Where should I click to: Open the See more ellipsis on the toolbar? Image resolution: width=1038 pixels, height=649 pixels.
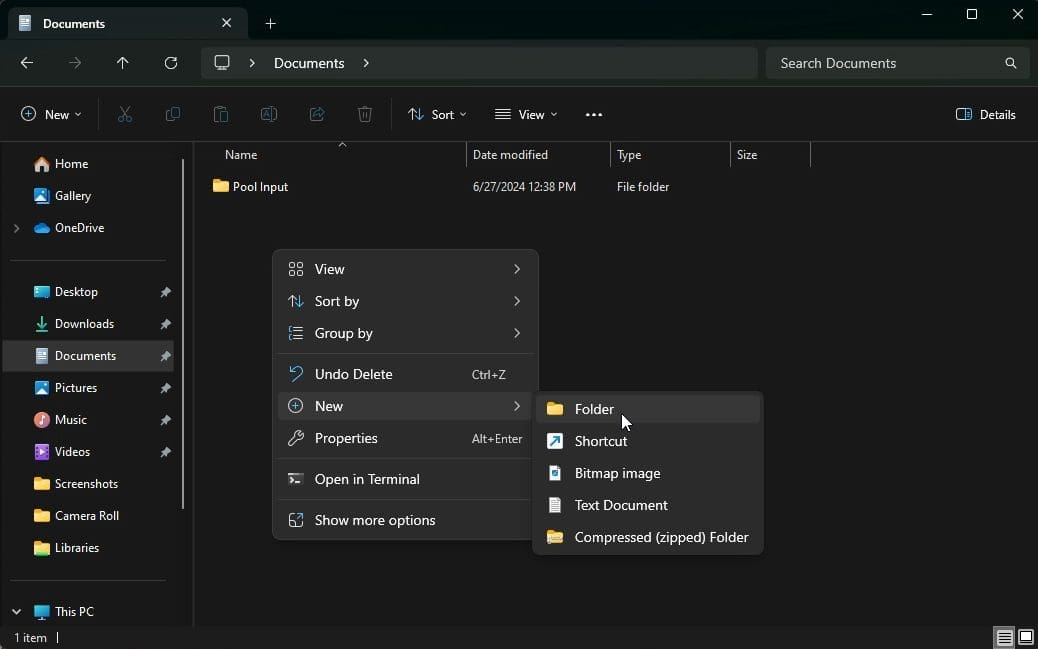click(x=594, y=114)
